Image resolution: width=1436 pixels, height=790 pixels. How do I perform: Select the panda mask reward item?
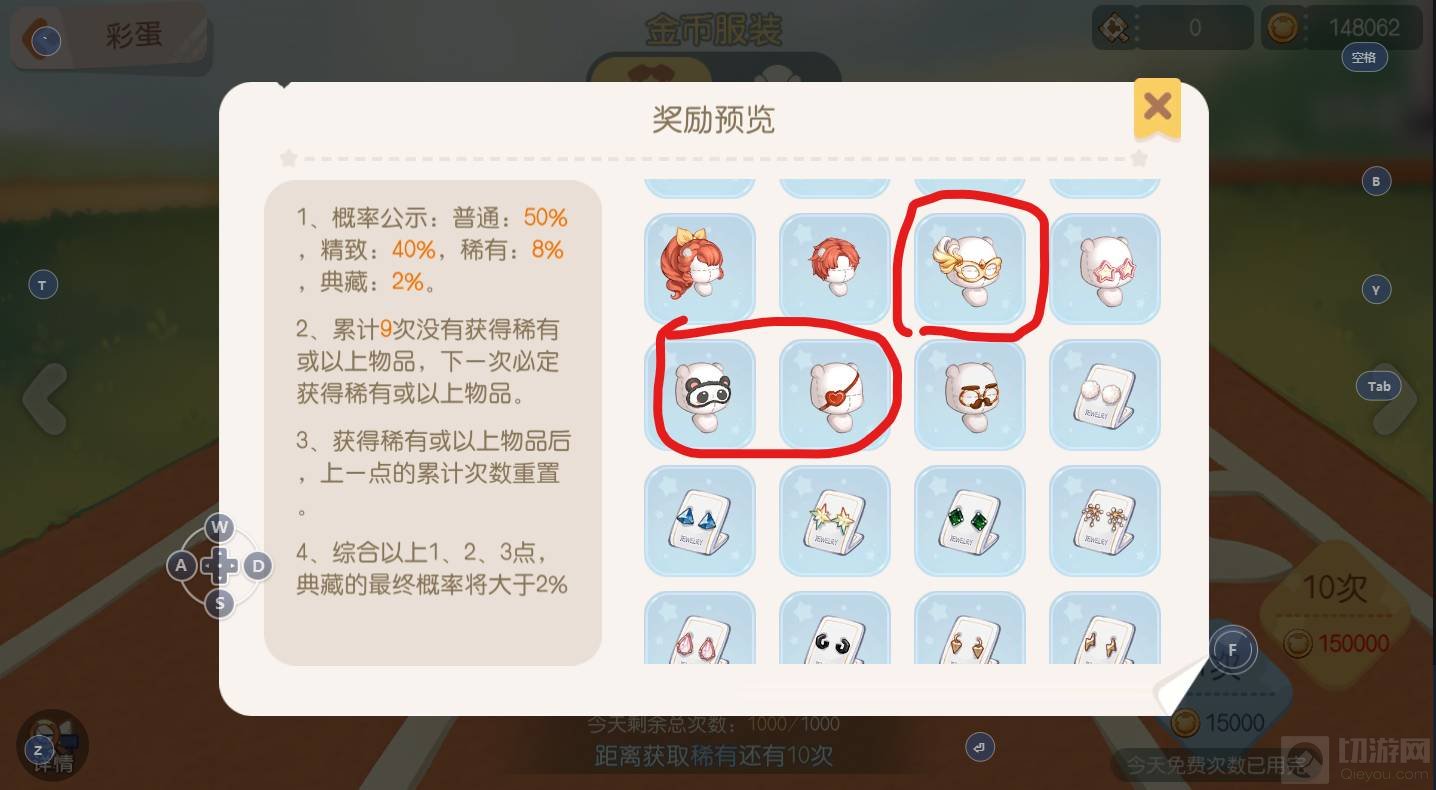pos(699,395)
